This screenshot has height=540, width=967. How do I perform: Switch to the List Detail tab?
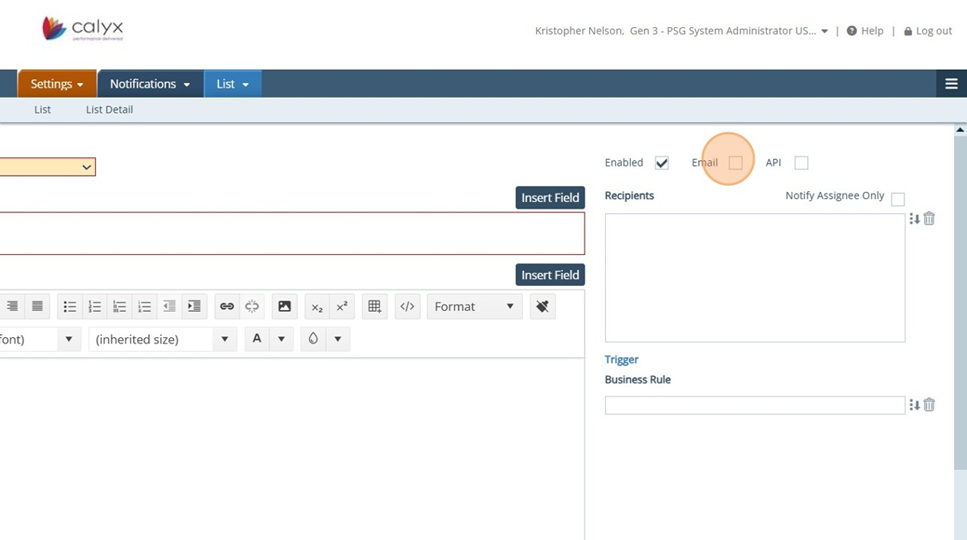(109, 110)
